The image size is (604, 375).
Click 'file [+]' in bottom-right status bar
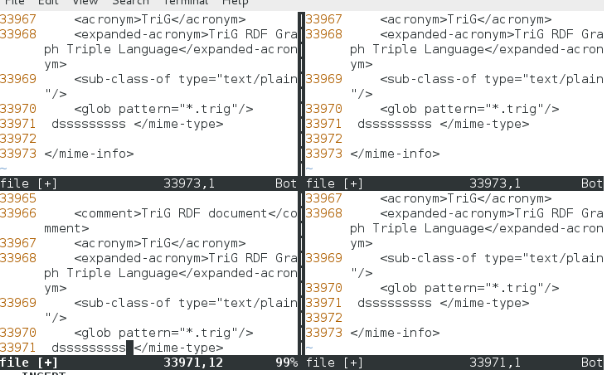click(335, 363)
